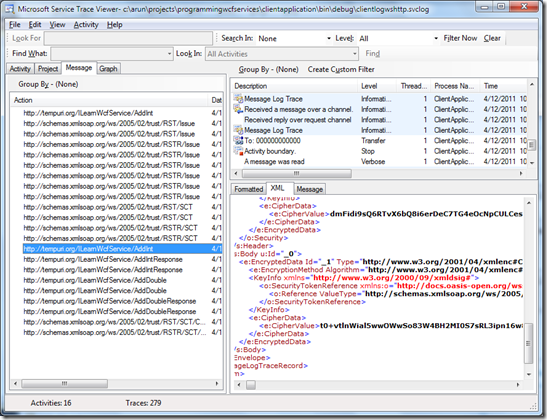Screen dimensions: 547x420
Task: Click the s:Body u:Id XML line
Action: 268,254
